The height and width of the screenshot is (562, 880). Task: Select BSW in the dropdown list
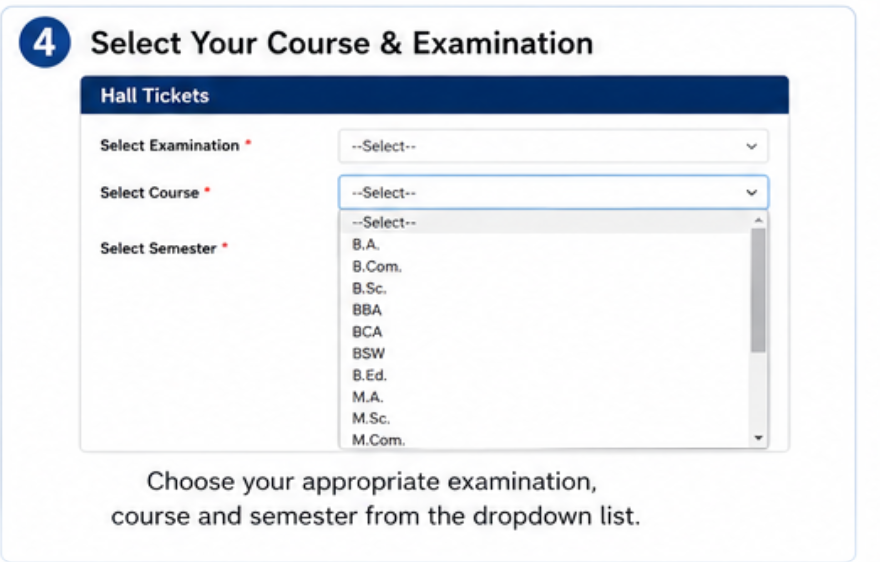pos(546,353)
